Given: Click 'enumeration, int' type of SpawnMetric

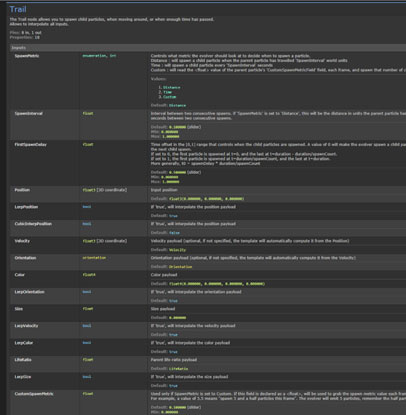Looking at the screenshot, I should [99, 56].
